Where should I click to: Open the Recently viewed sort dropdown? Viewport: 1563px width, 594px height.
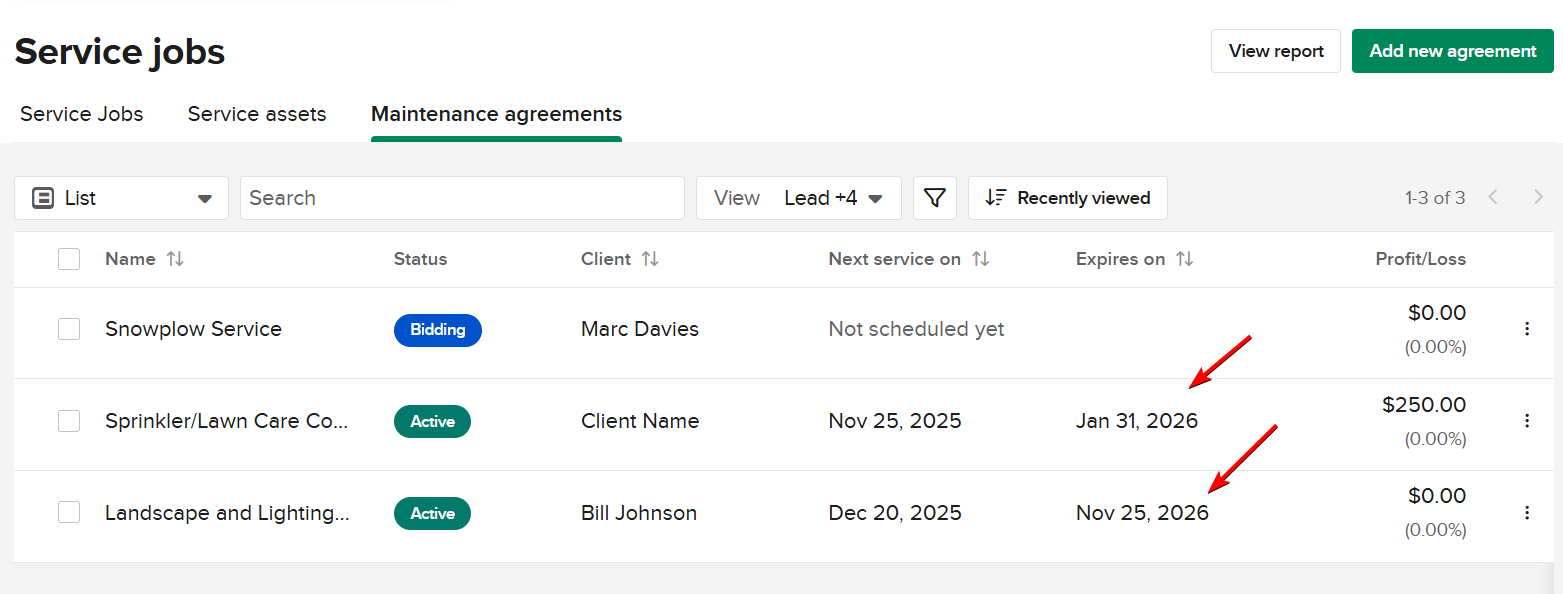point(1067,198)
